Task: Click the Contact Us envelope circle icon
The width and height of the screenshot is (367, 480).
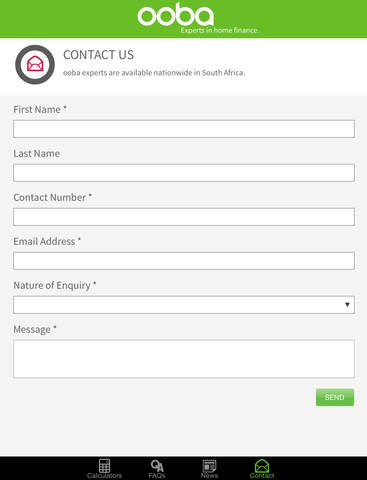Action: [35, 64]
